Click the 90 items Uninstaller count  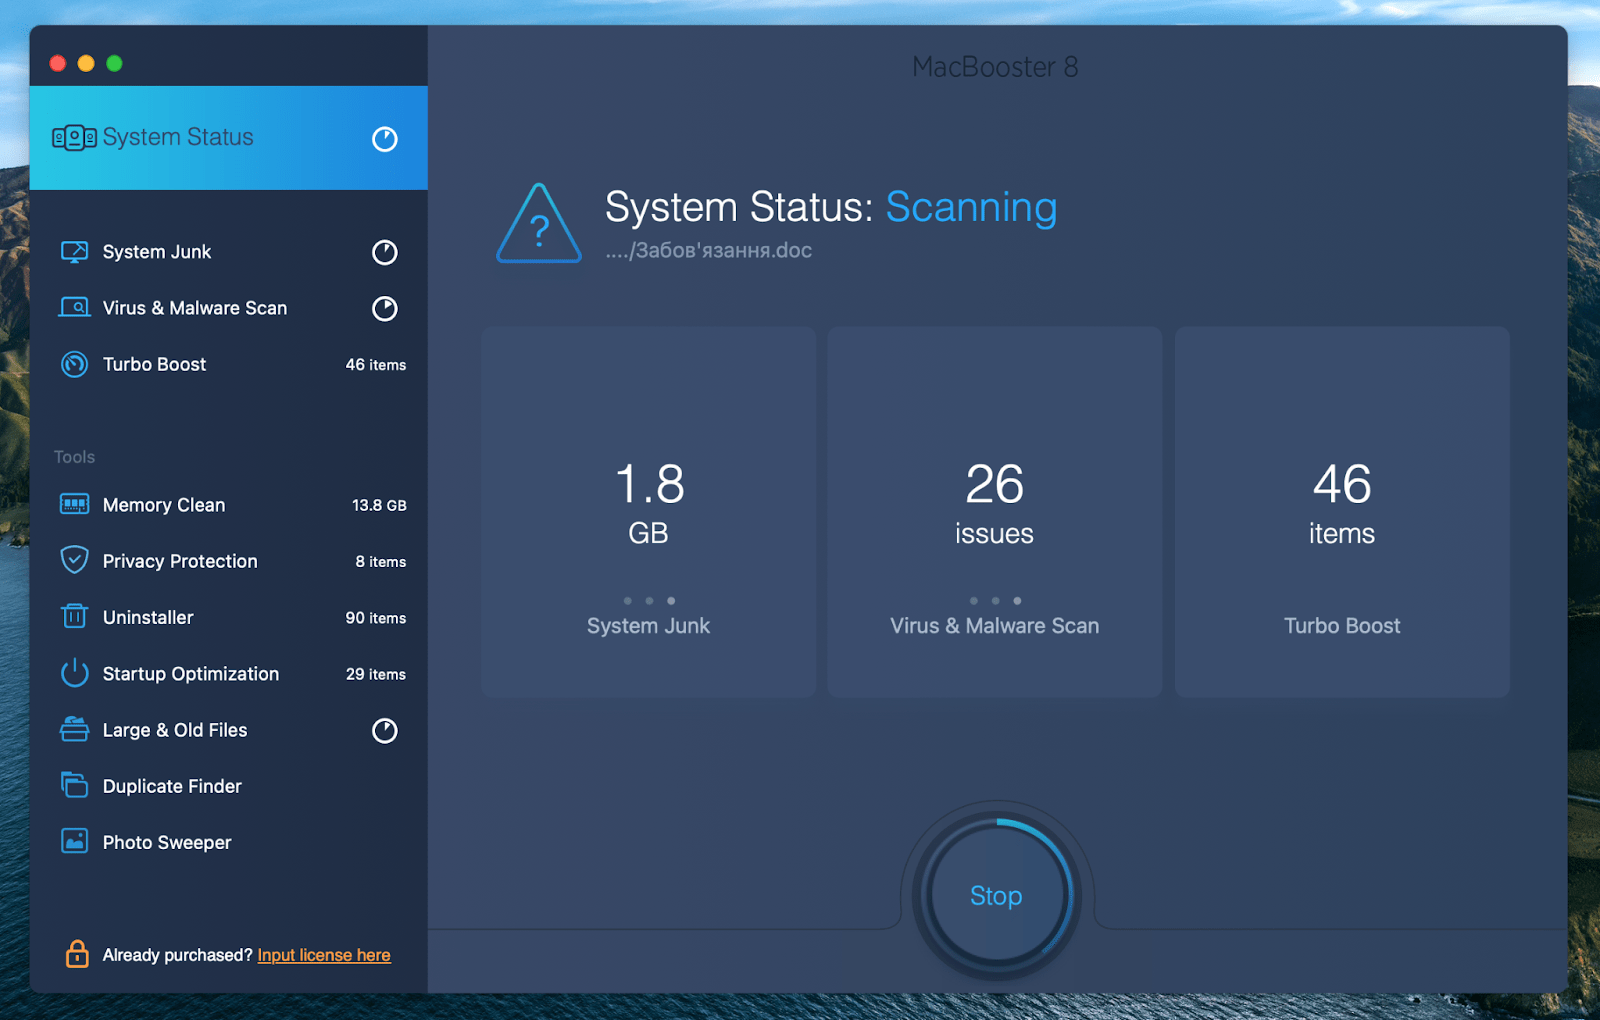(x=376, y=618)
